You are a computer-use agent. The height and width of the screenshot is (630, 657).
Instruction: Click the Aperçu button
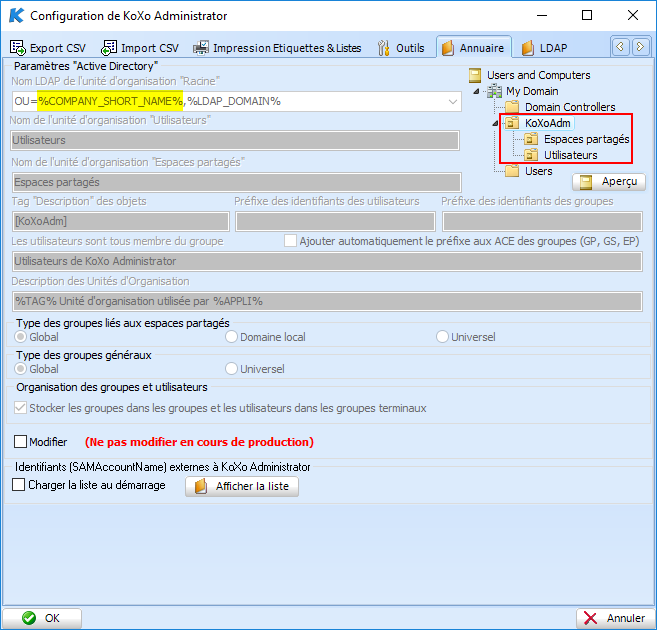click(x=609, y=182)
